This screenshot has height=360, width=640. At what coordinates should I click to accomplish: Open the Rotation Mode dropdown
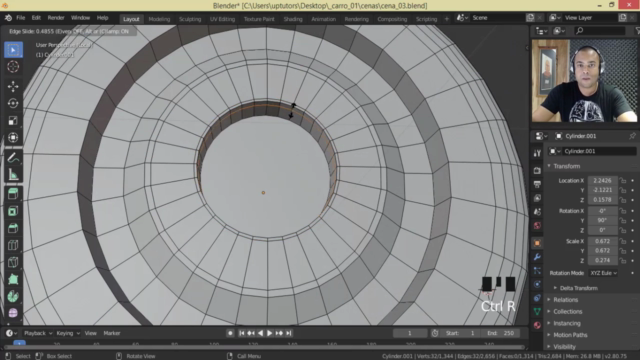[603, 273]
